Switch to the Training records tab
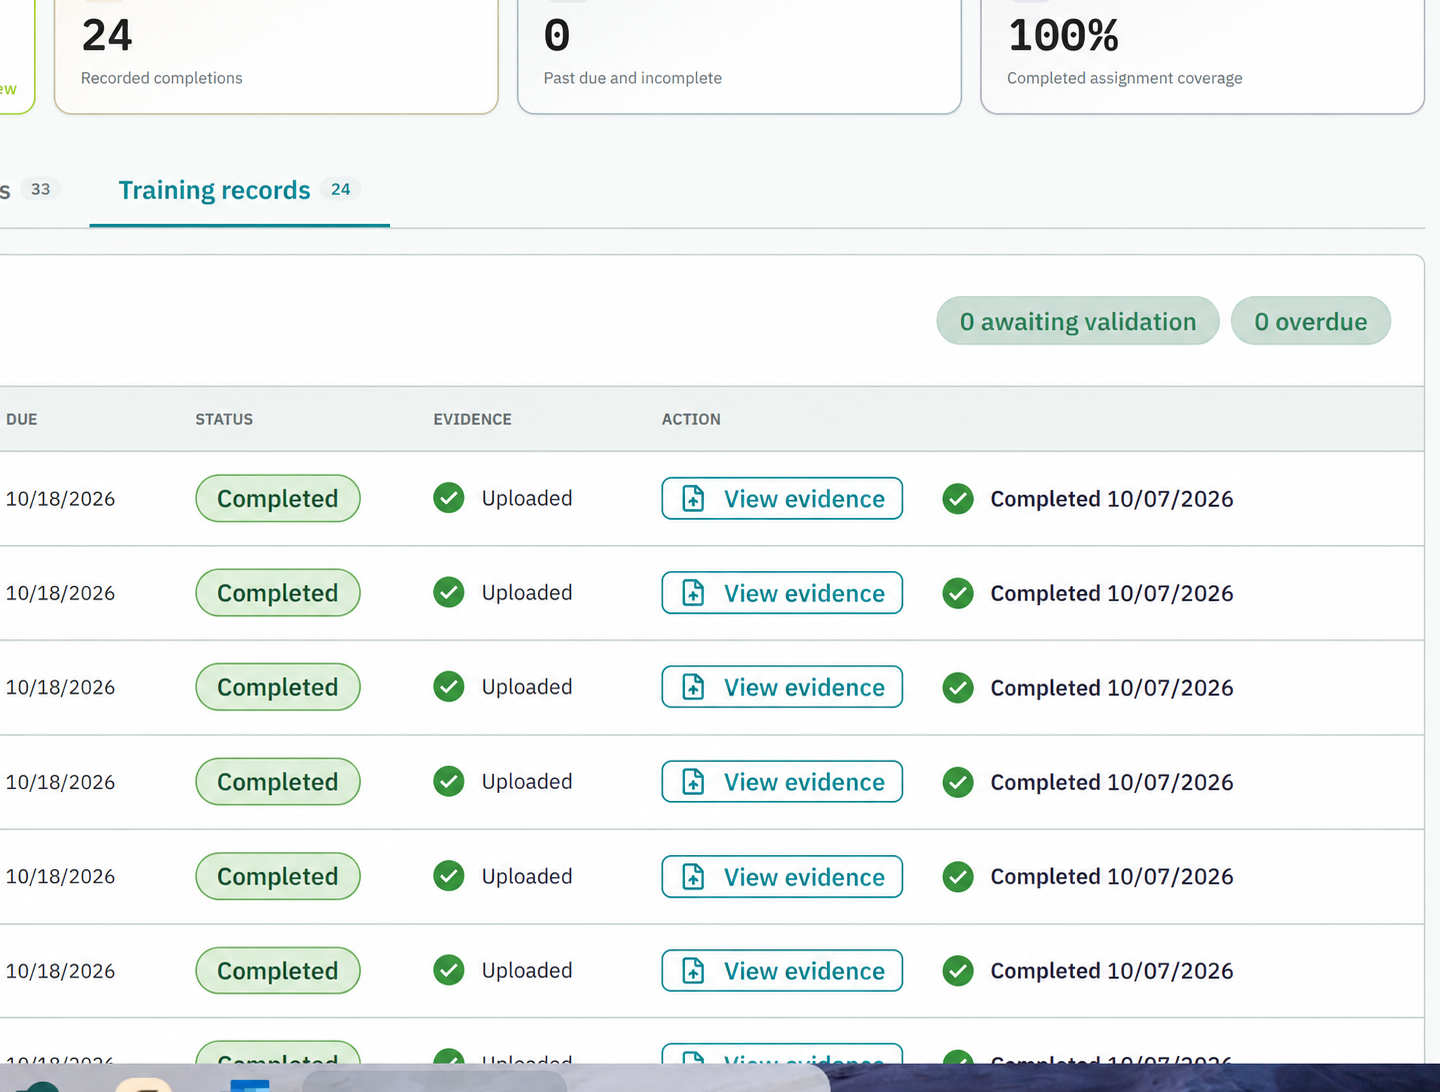Viewport: 1440px width, 1092px height. tap(239, 190)
